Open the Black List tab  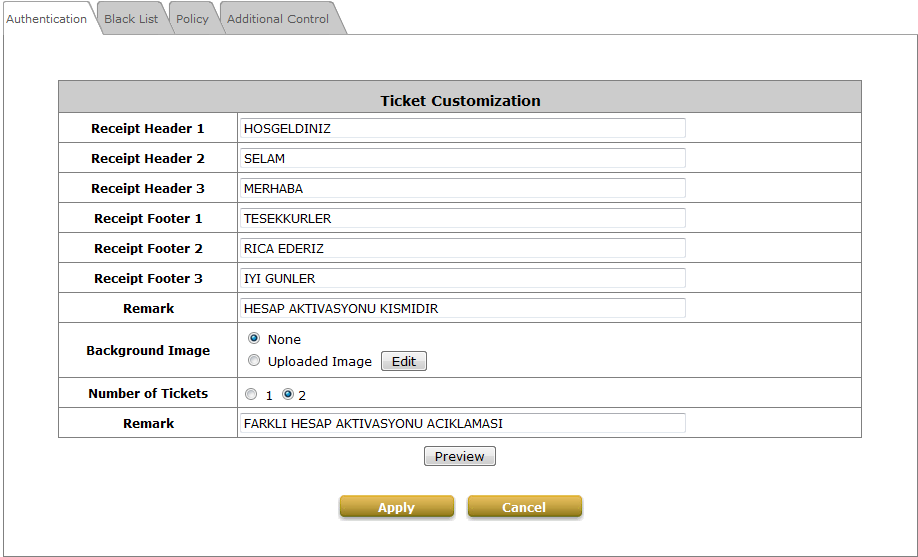pyautogui.click(x=131, y=19)
